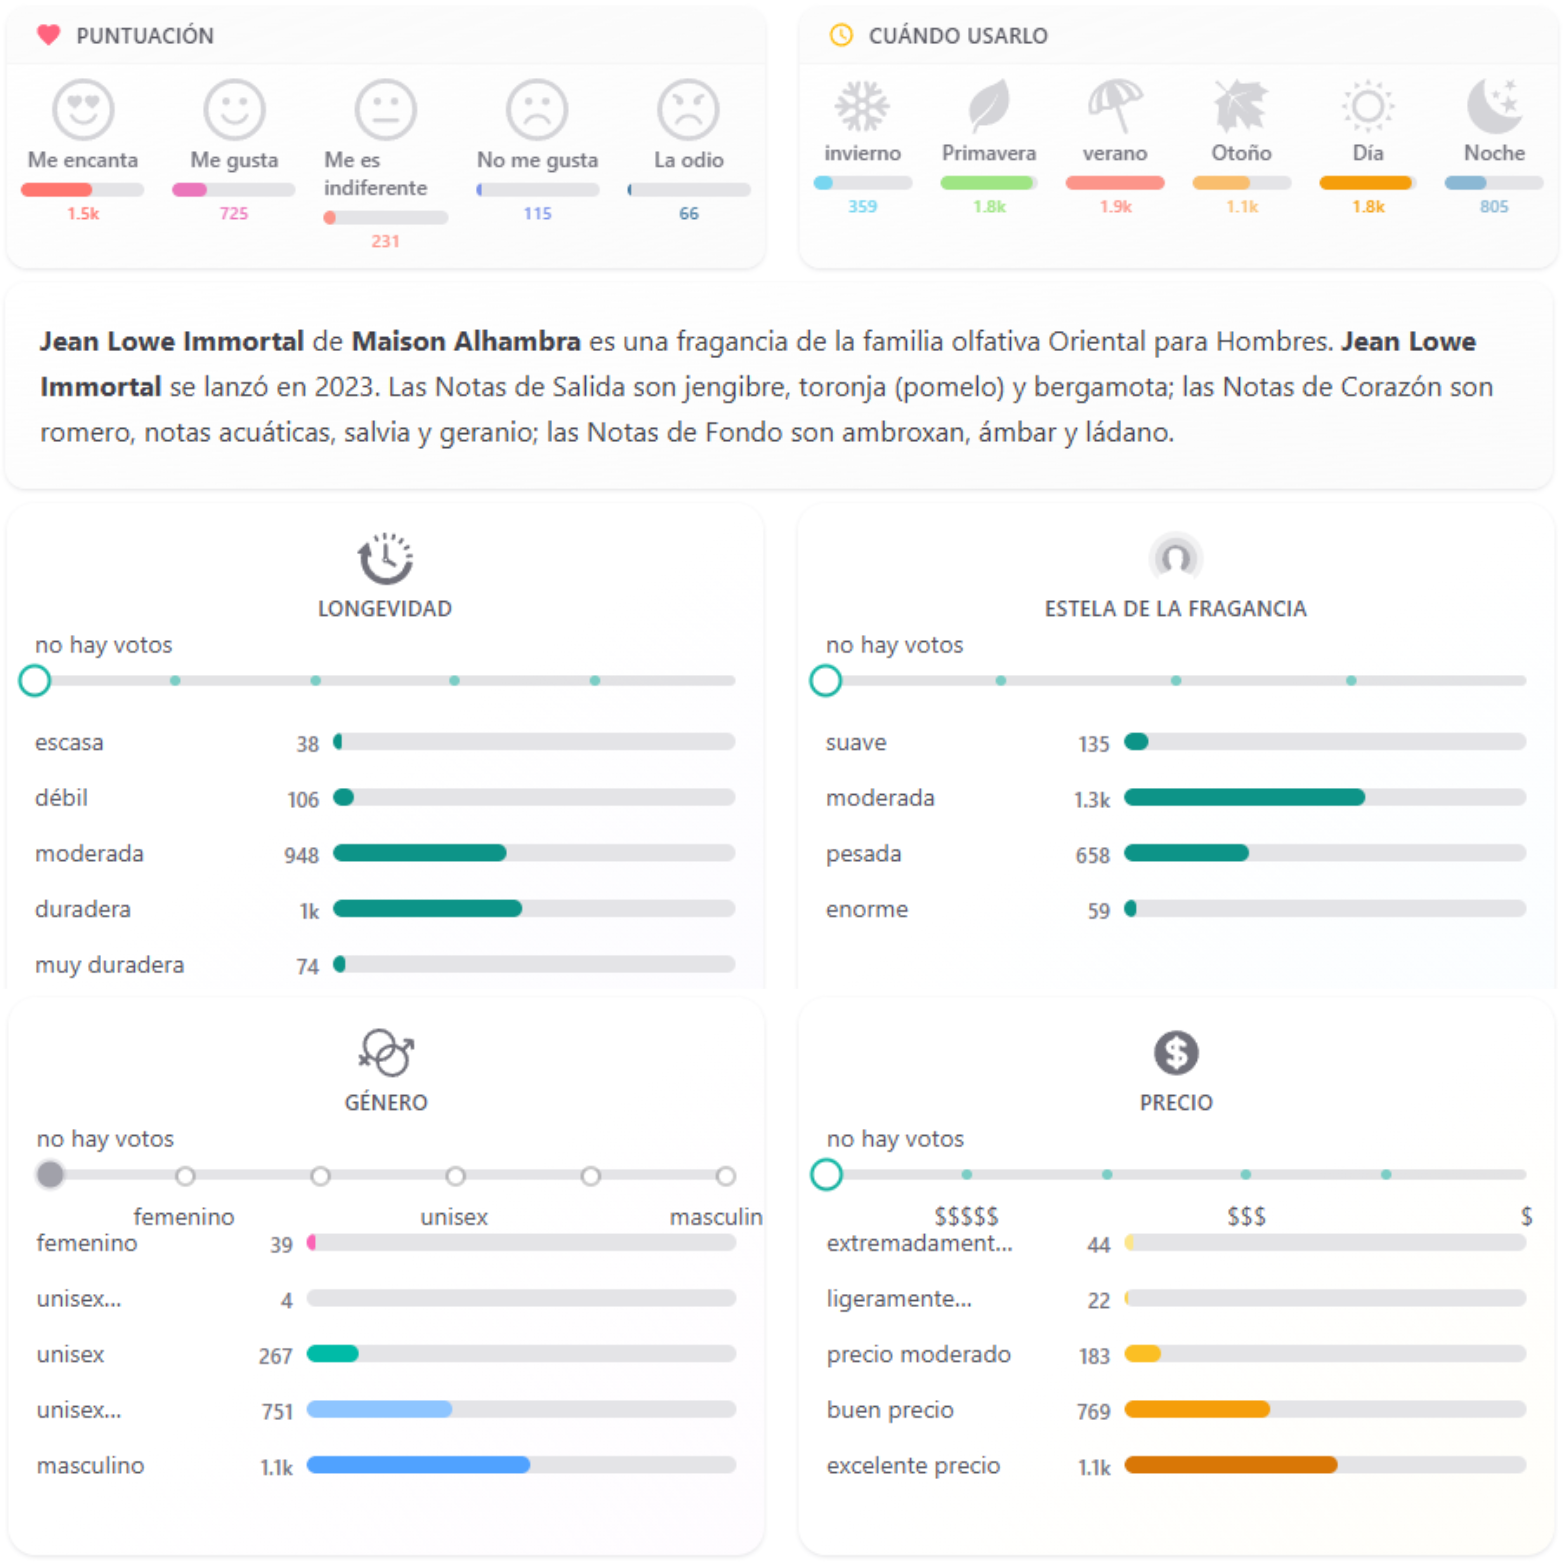
Task: Click the Otoño maple leaf icon
Action: coord(1241,106)
